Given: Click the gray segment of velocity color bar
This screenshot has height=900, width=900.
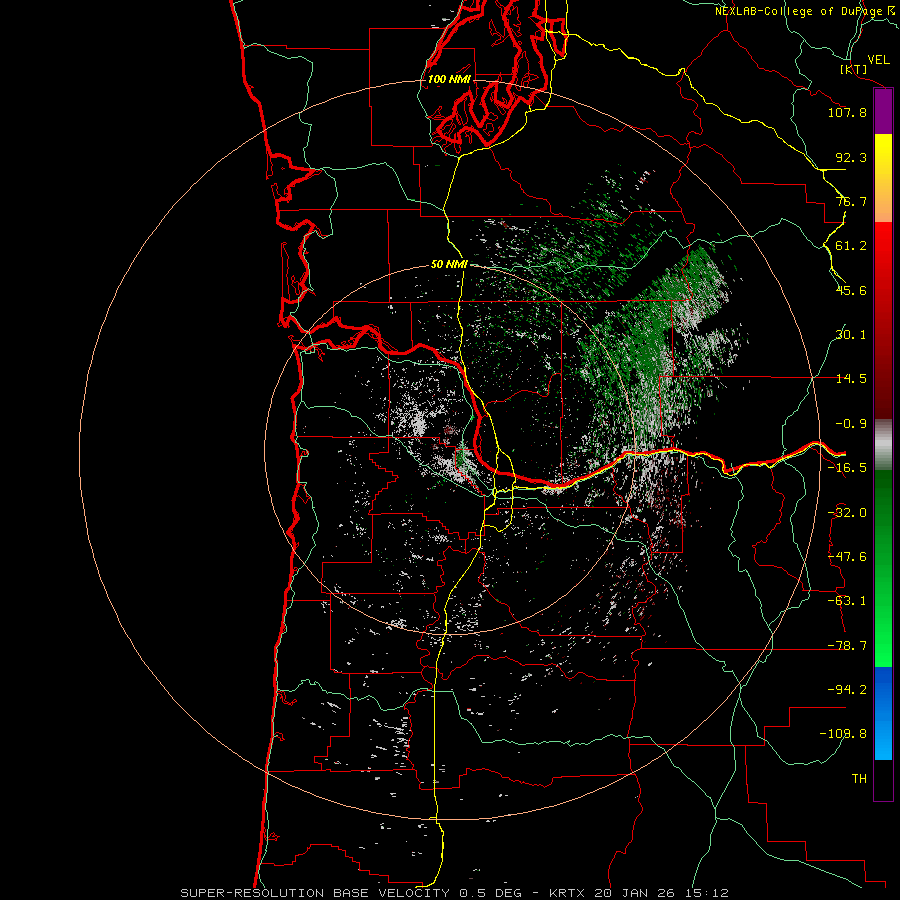Looking at the screenshot, I should (x=883, y=445).
